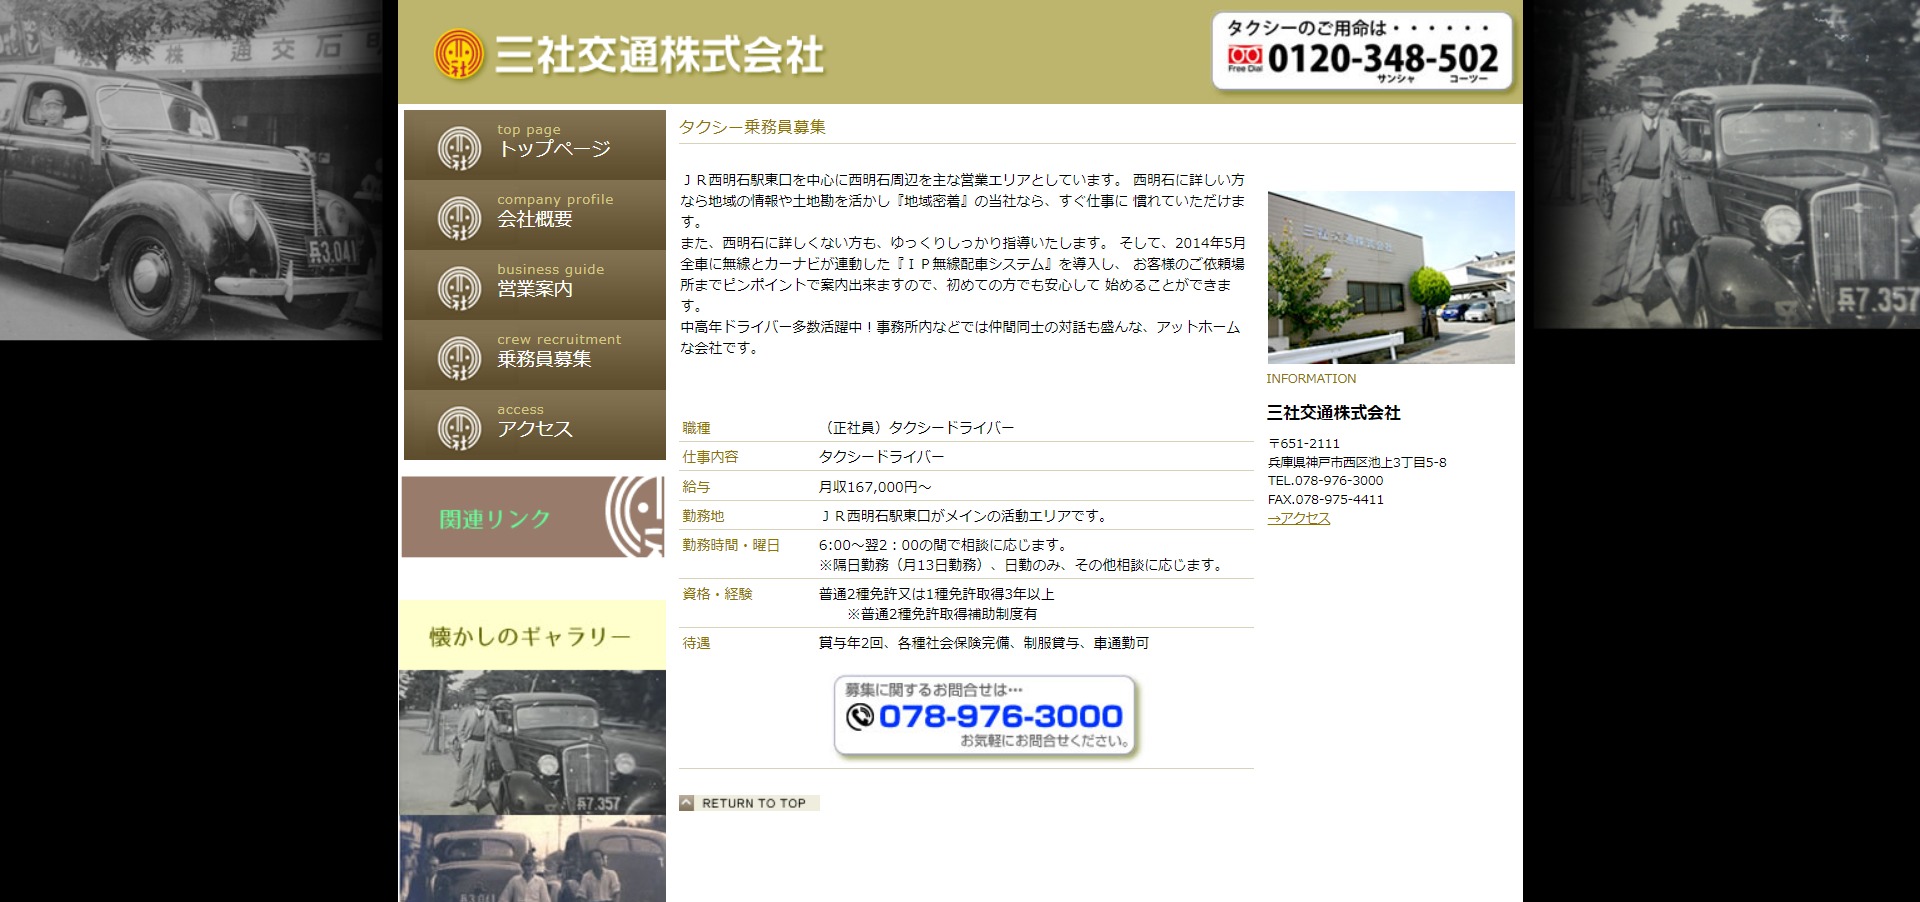Image resolution: width=1920 pixels, height=902 pixels.
Task: Click the emblem icon beside 乗務員募集
Action: click(x=459, y=358)
